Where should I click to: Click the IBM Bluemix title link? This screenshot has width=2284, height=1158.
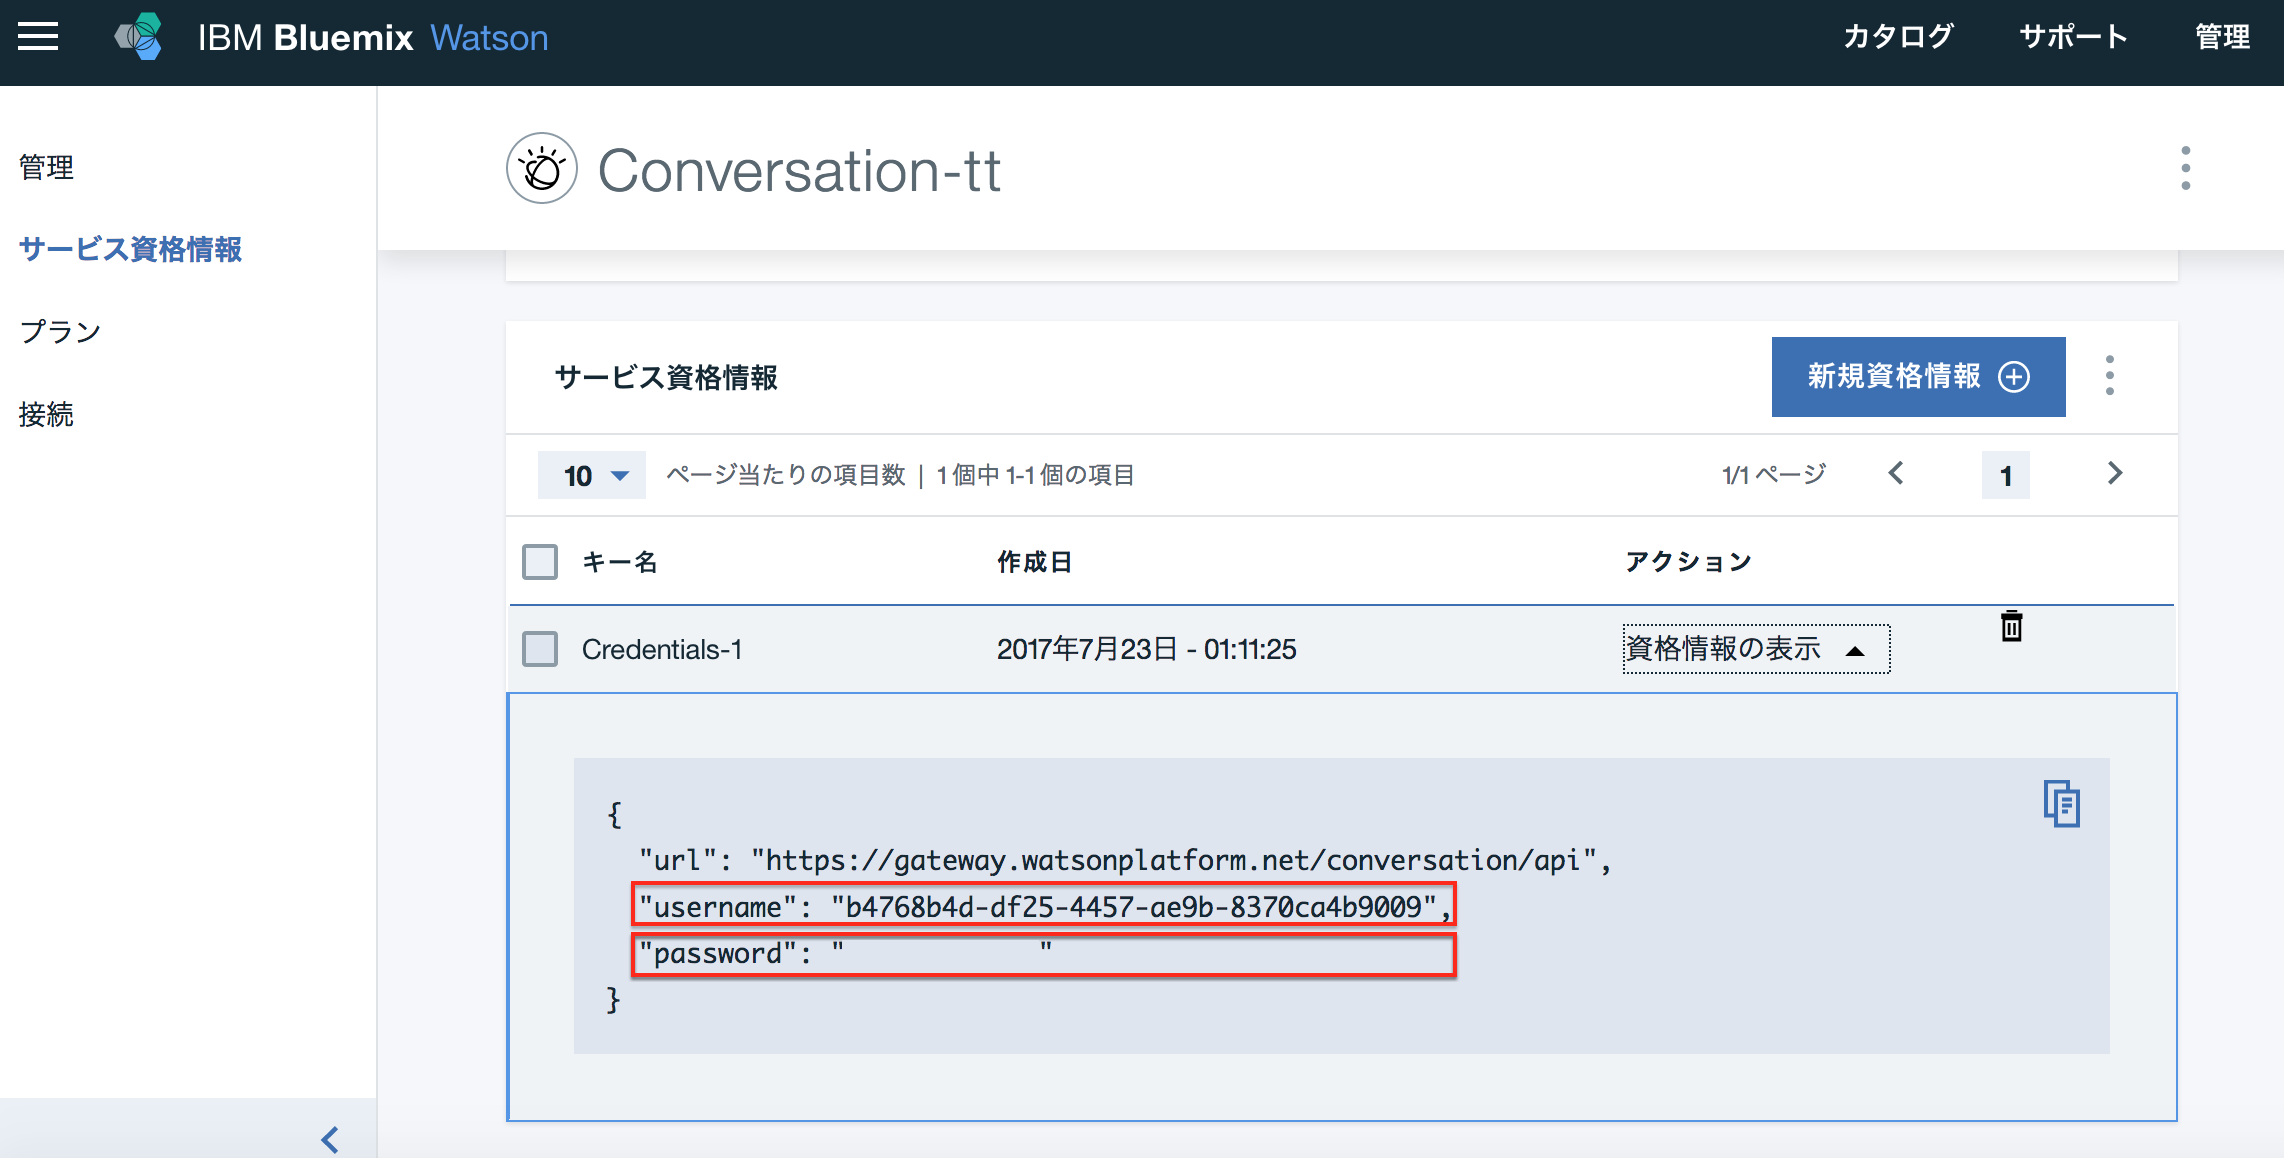(305, 37)
